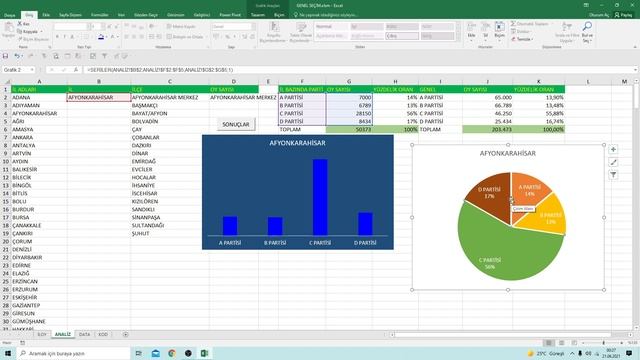This screenshot has width=640, height=360.
Task: Open Koşullu Biçimlendirme conditional formatting
Action: pos(273,33)
